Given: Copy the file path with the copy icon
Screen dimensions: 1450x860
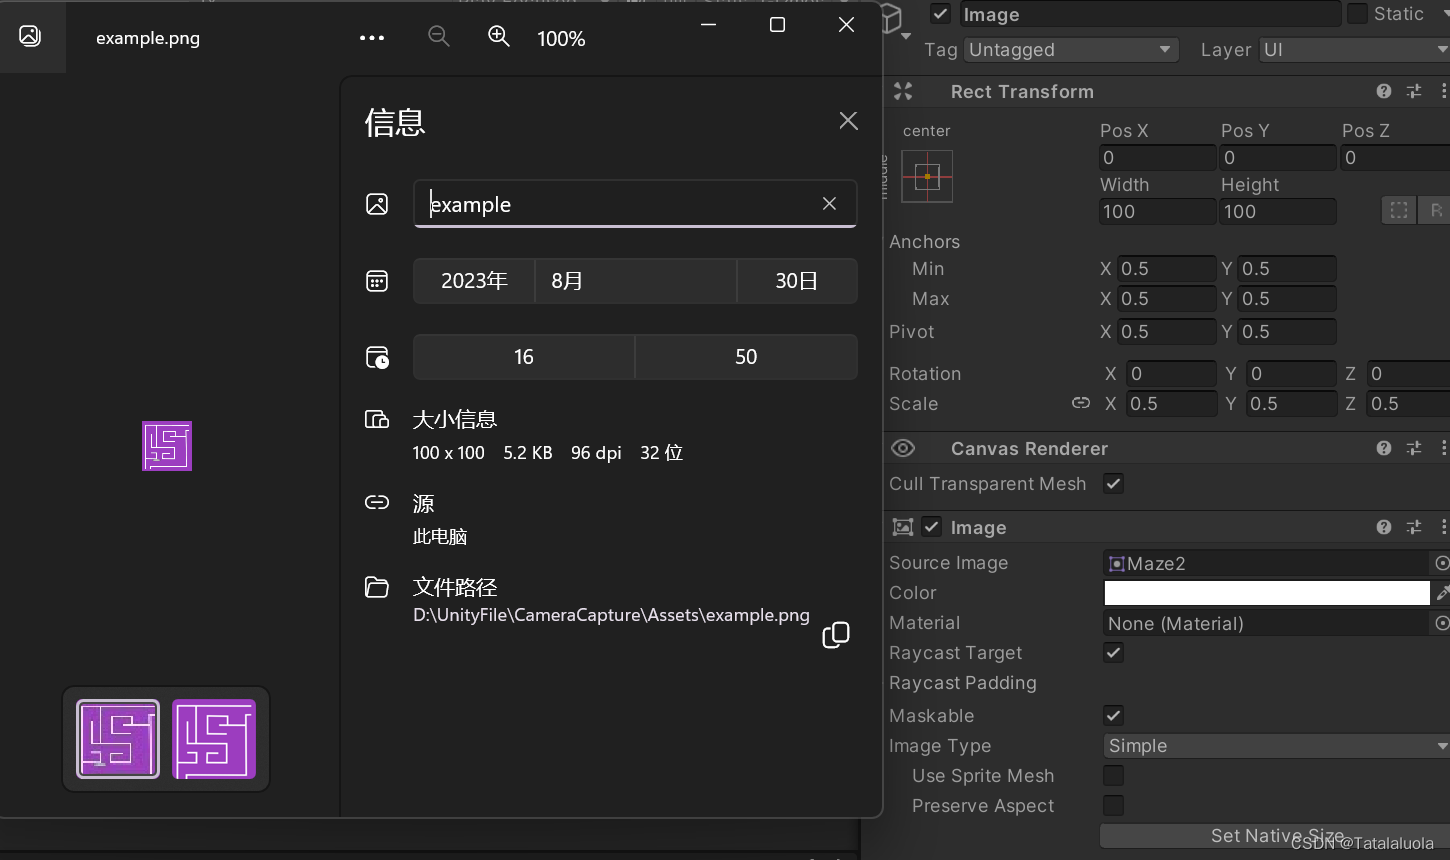Looking at the screenshot, I should 836,635.
